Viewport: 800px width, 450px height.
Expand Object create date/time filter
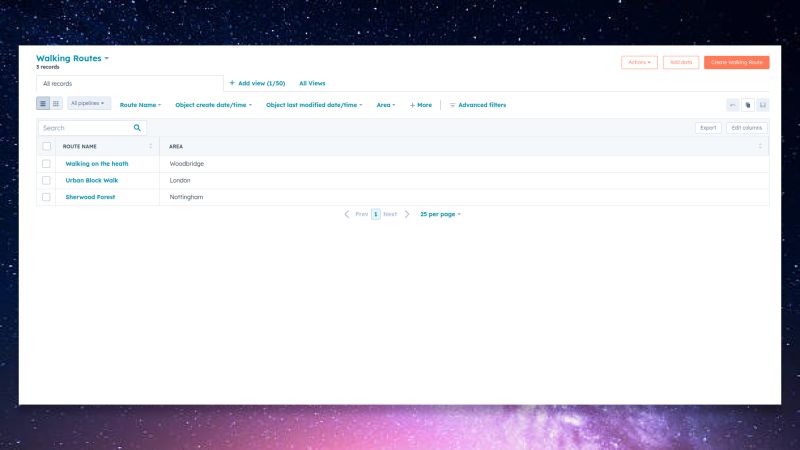click(x=213, y=105)
